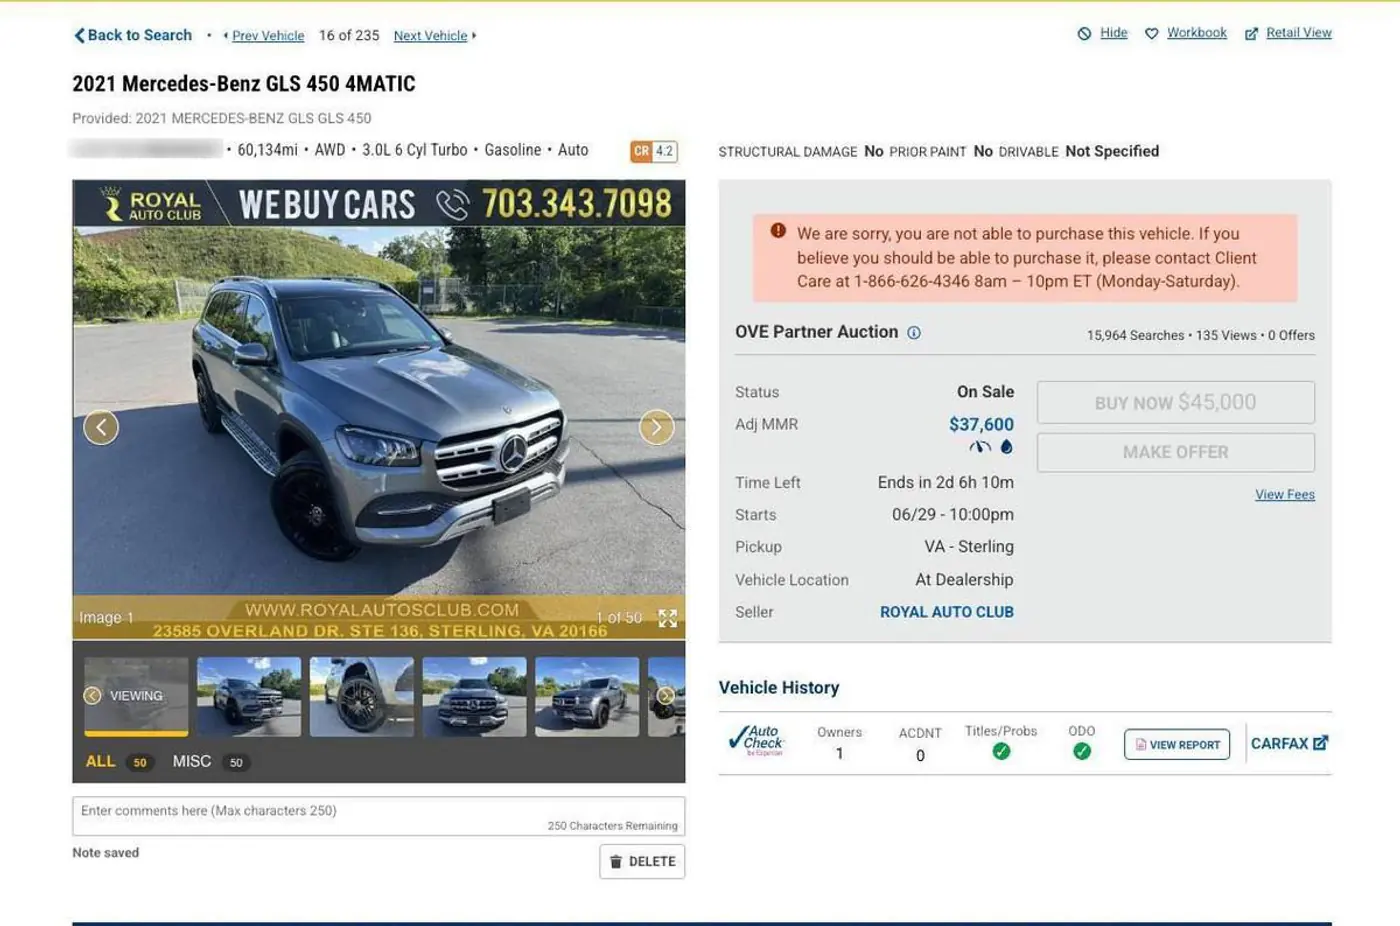Click the red alert icon in the warning banner
Viewport: 1400px width, 926px height.
coord(778,231)
